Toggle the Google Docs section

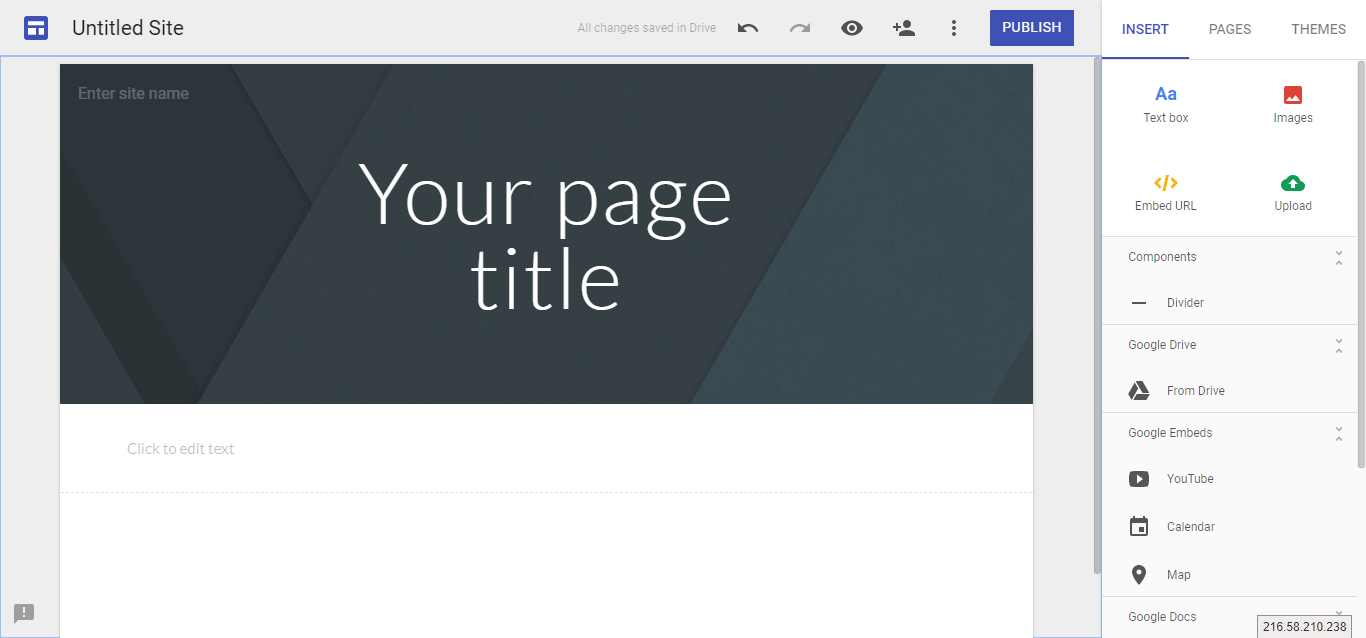[1339, 616]
